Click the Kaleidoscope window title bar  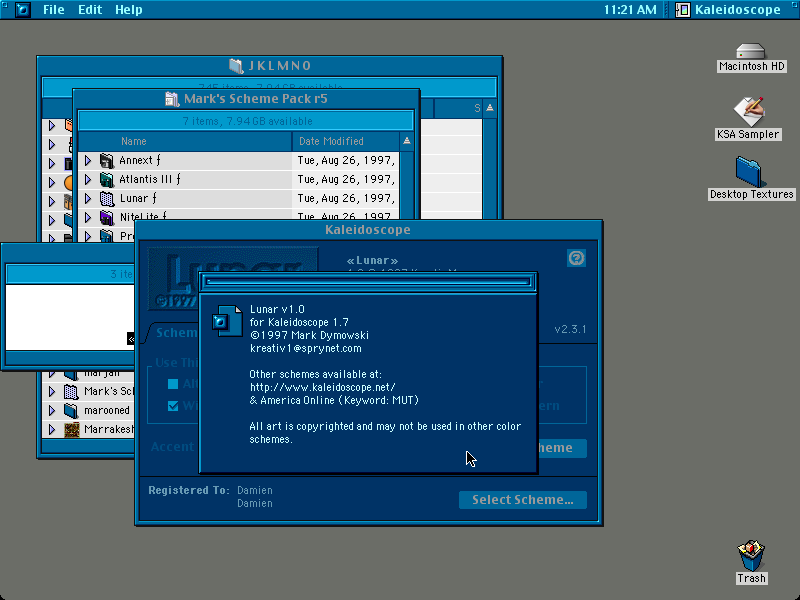pos(368,230)
